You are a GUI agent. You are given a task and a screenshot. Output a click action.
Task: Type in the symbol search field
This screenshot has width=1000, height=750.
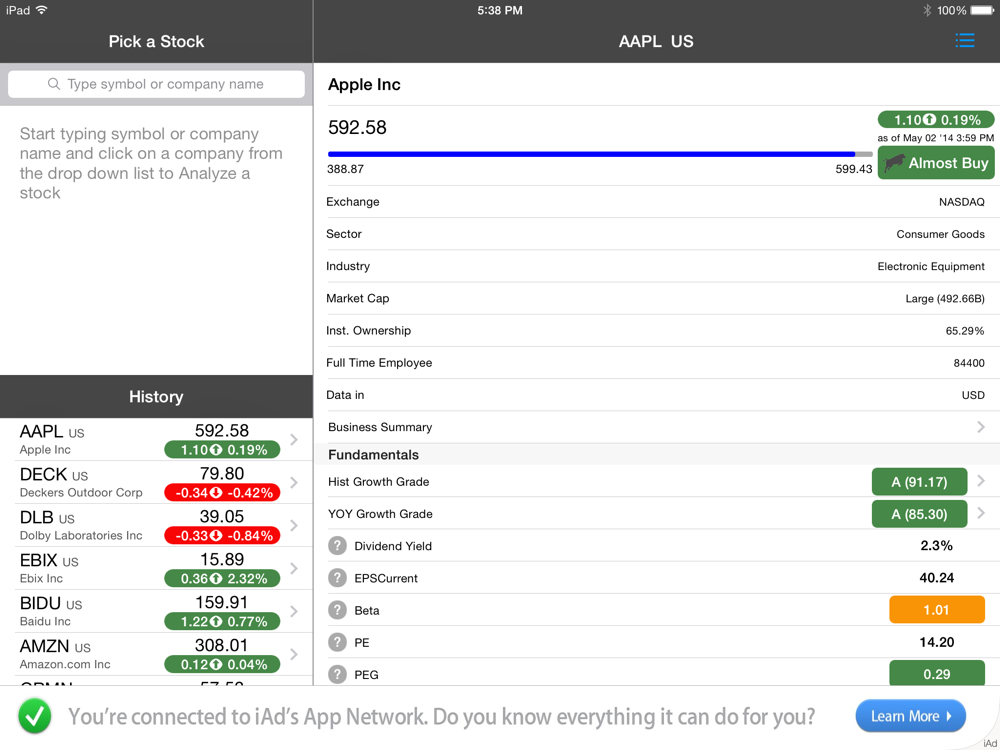click(x=166, y=84)
